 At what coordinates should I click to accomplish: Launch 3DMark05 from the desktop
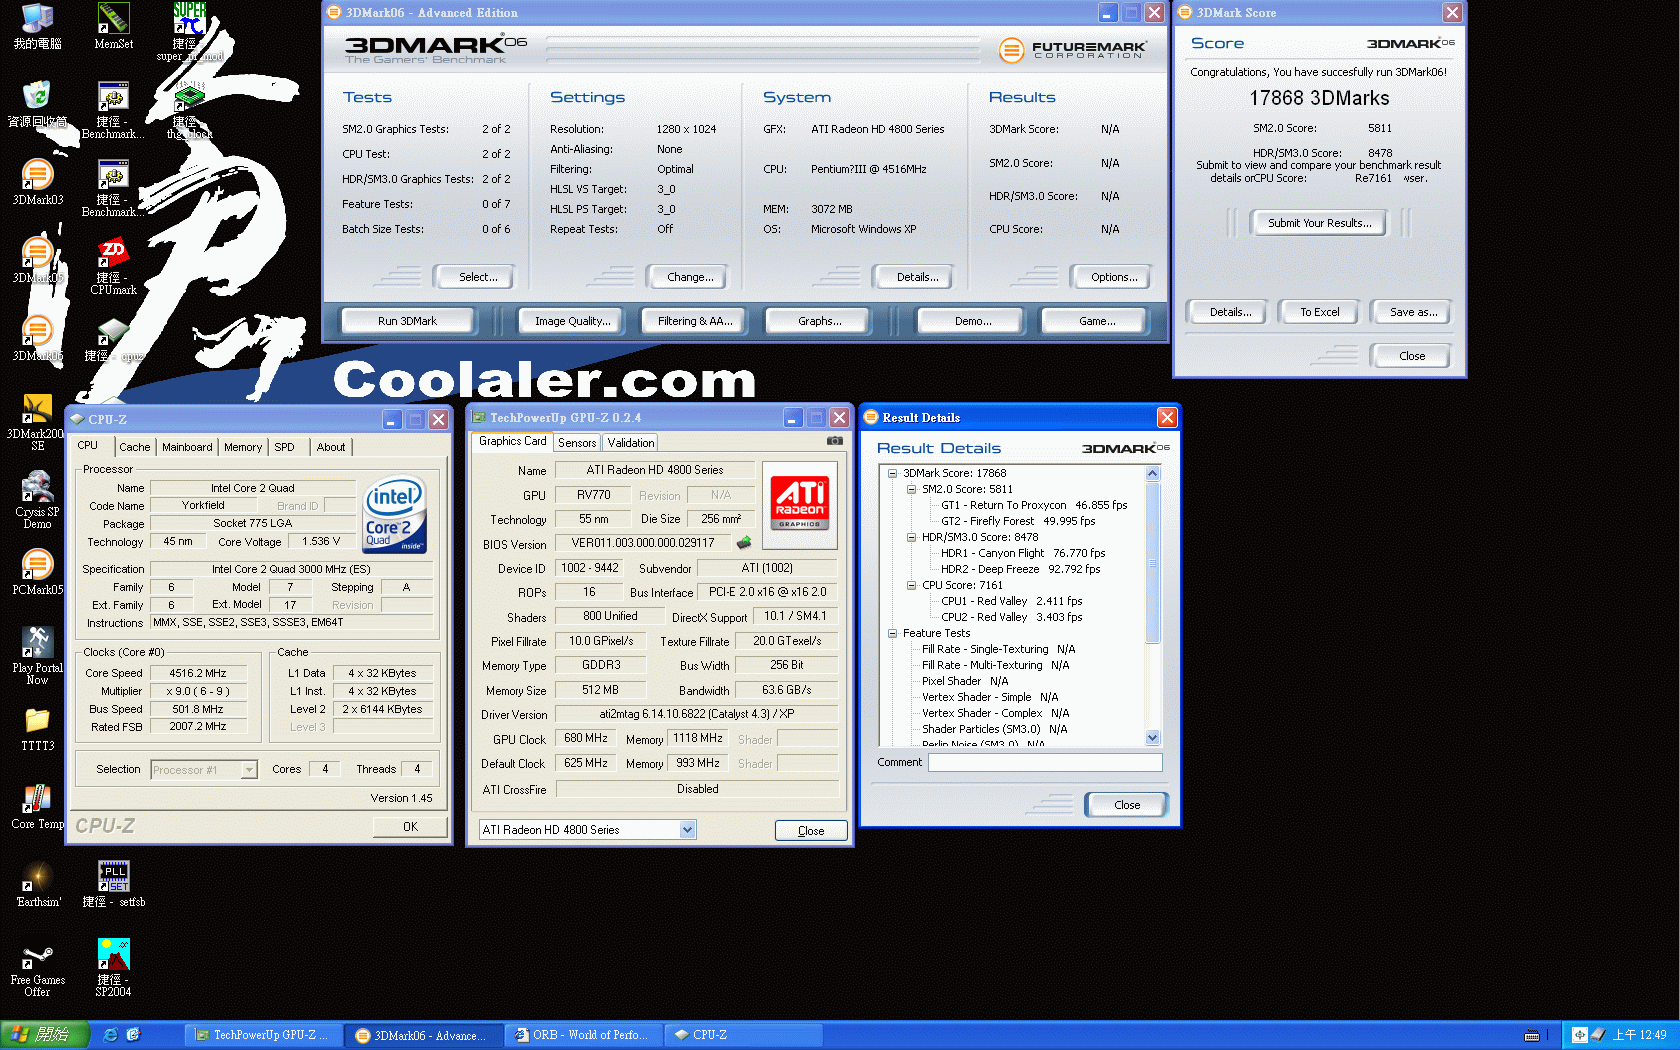point(37,260)
